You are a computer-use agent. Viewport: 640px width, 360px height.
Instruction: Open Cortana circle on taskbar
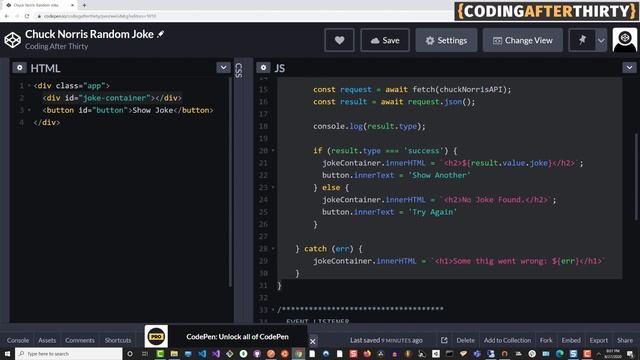[x=130, y=353]
